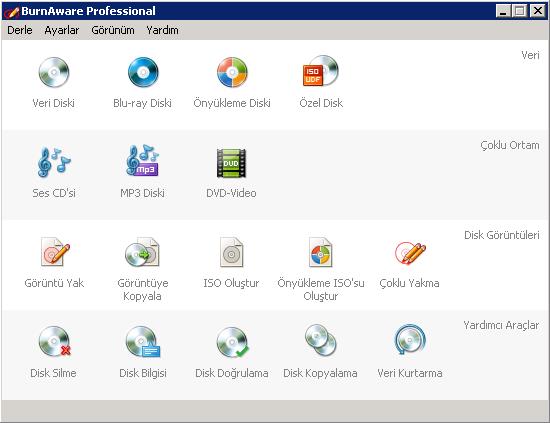
Task: Open the Görünüm menu
Action: 113,30
